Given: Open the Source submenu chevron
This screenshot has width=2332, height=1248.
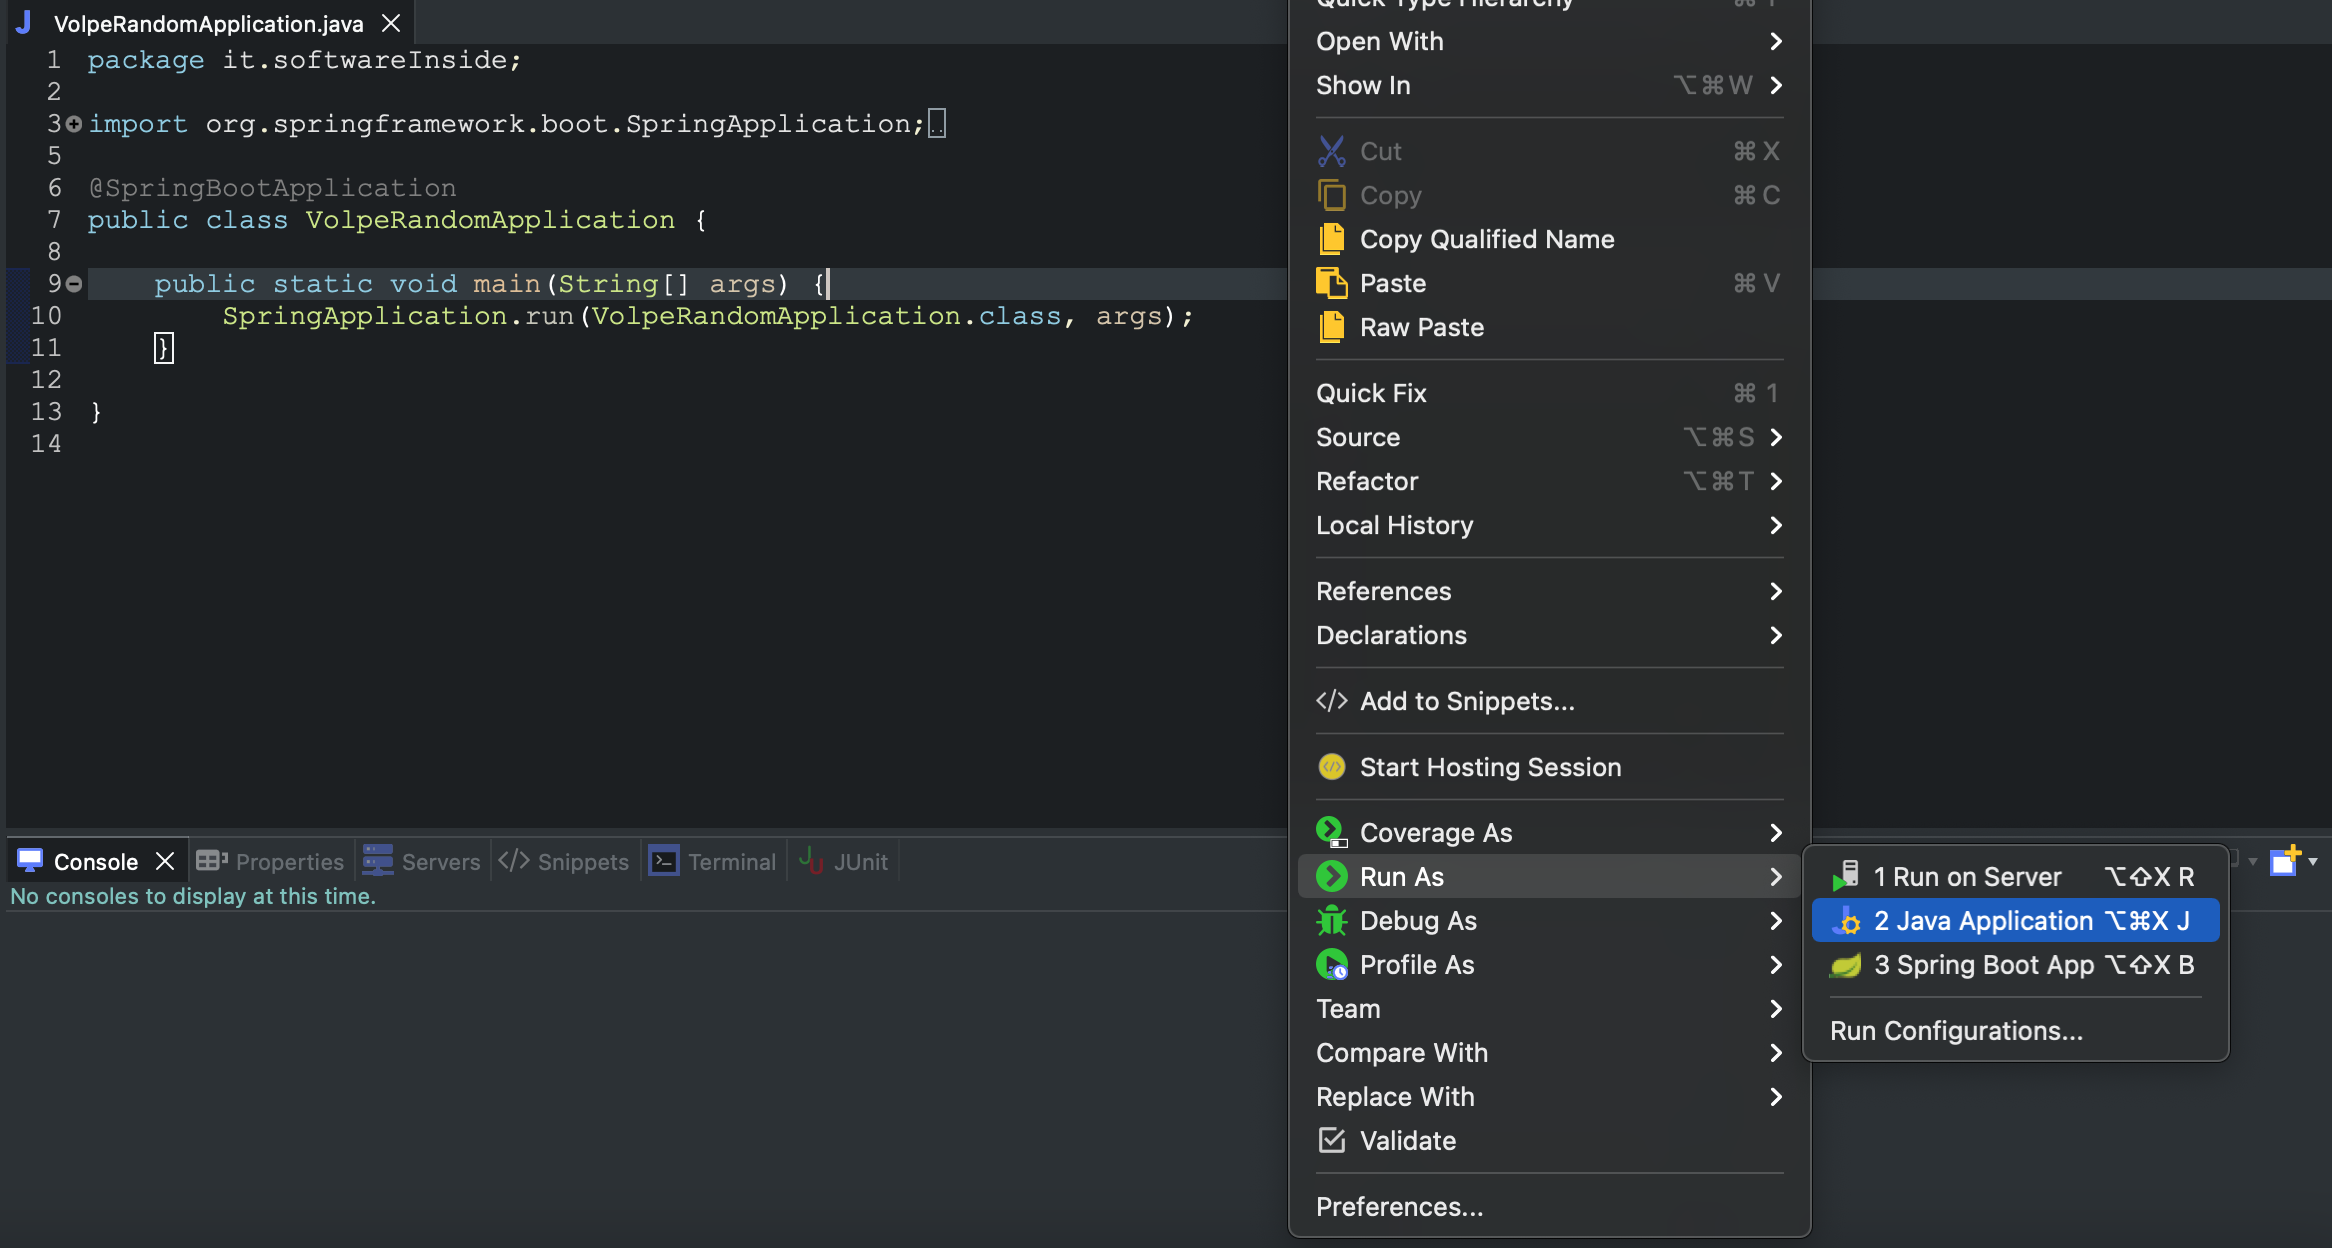Looking at the screenshot, I should pos(1776,437).
